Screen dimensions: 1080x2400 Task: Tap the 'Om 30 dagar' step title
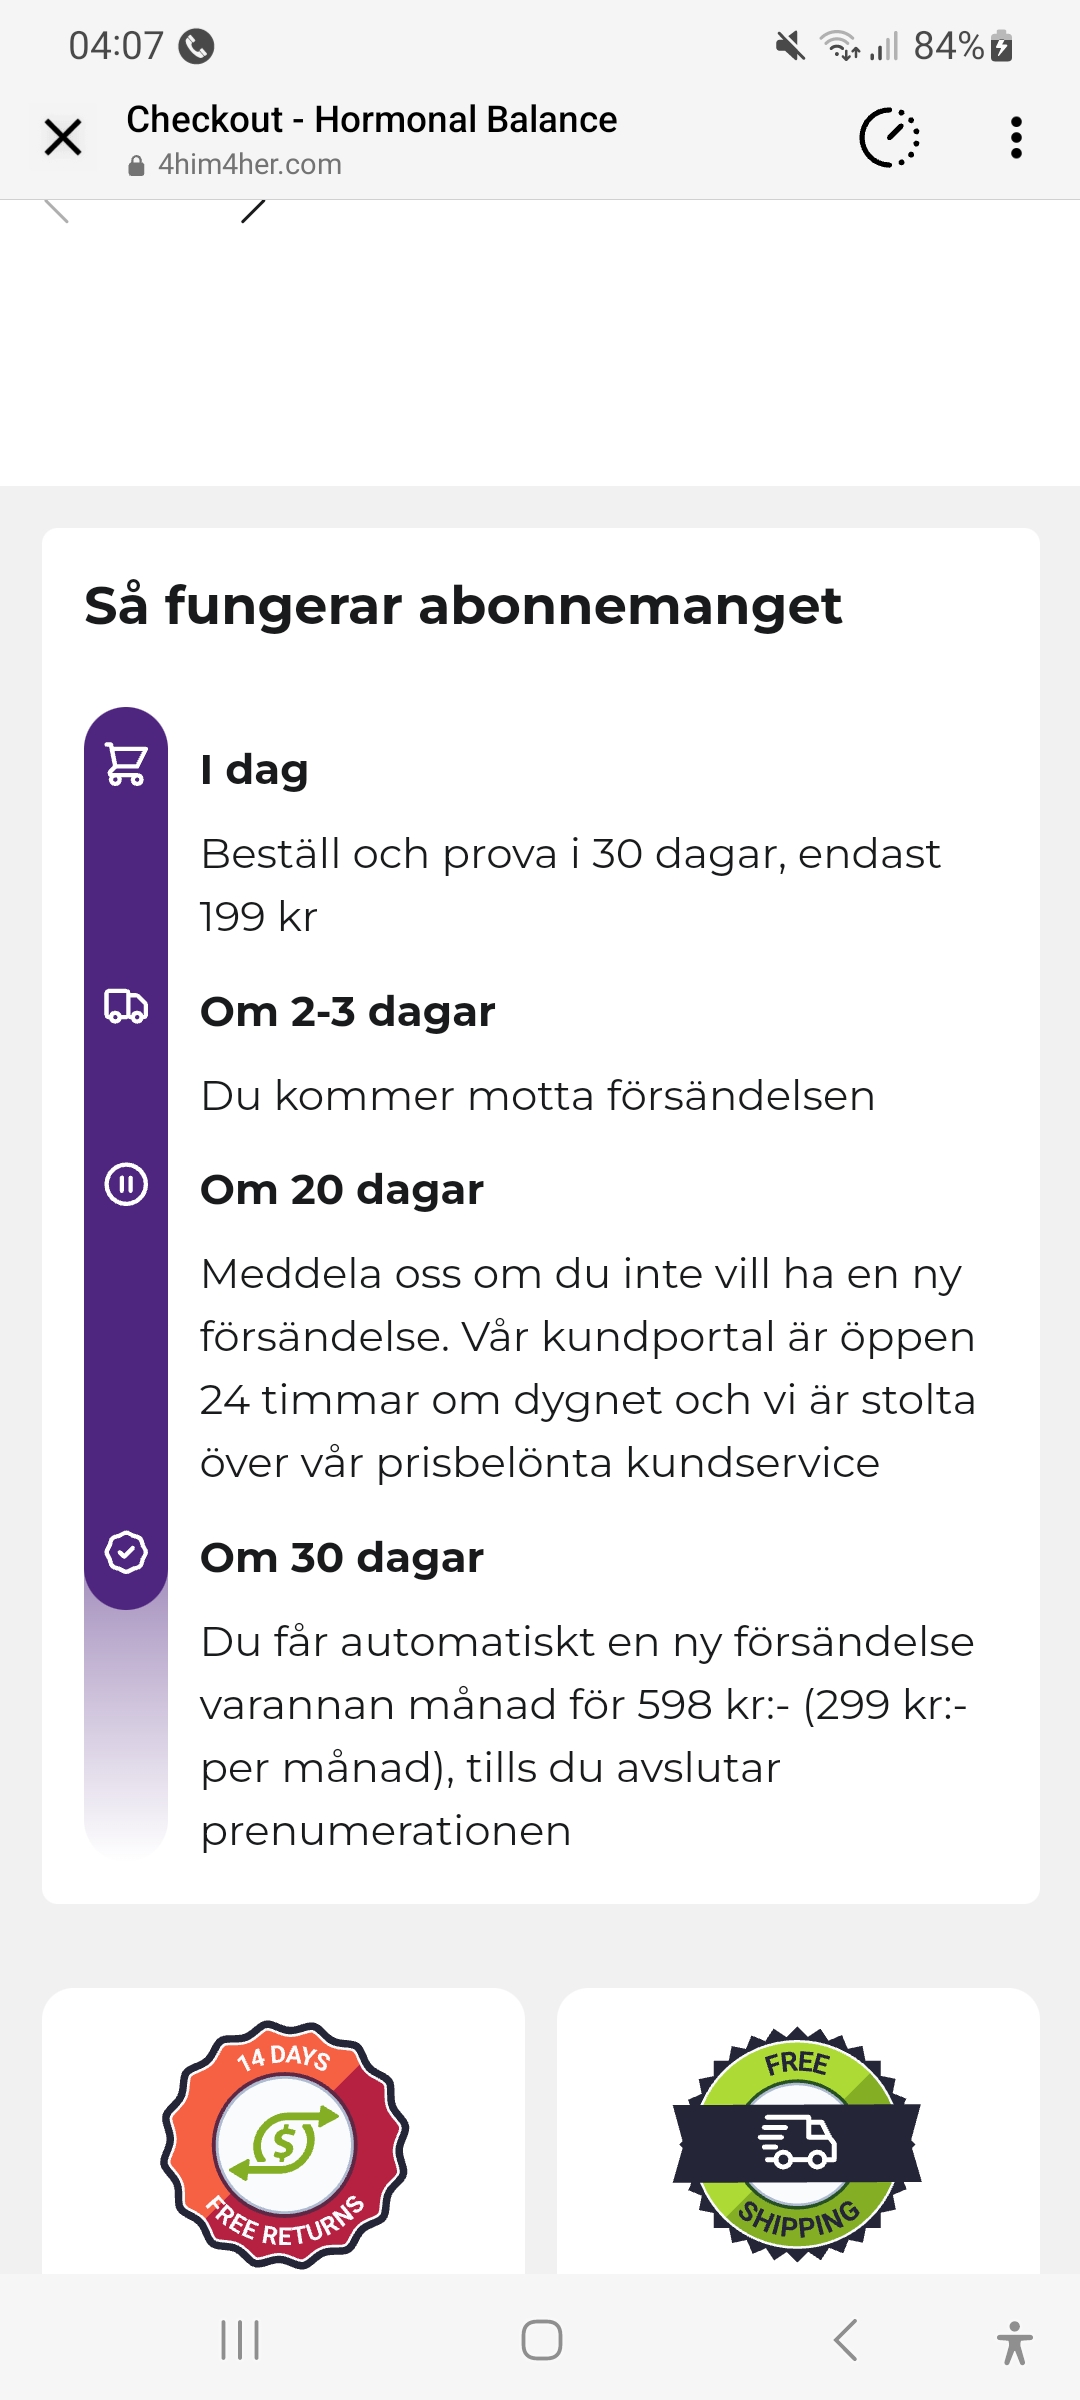click(x=342, y=1558)
